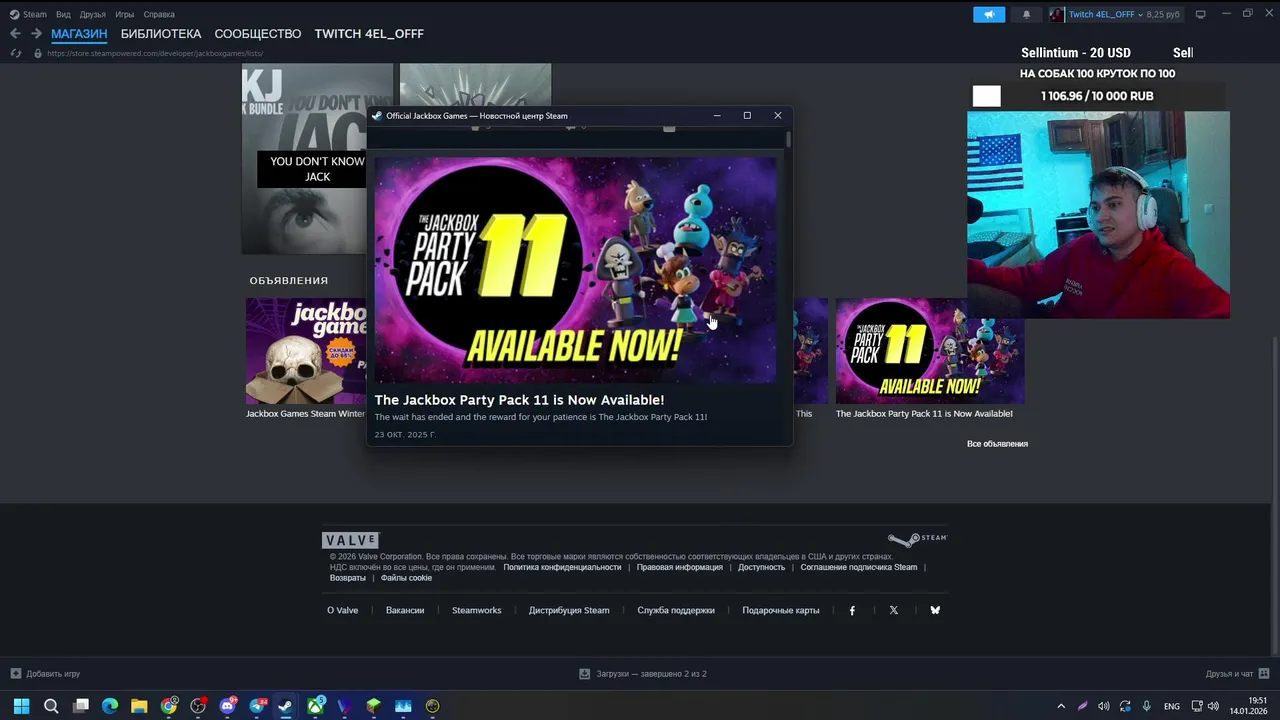Screen dimensions: 1280x720
Task: Switch to the БИБЛИОТЕКА tab
Action: coord(161,33)
